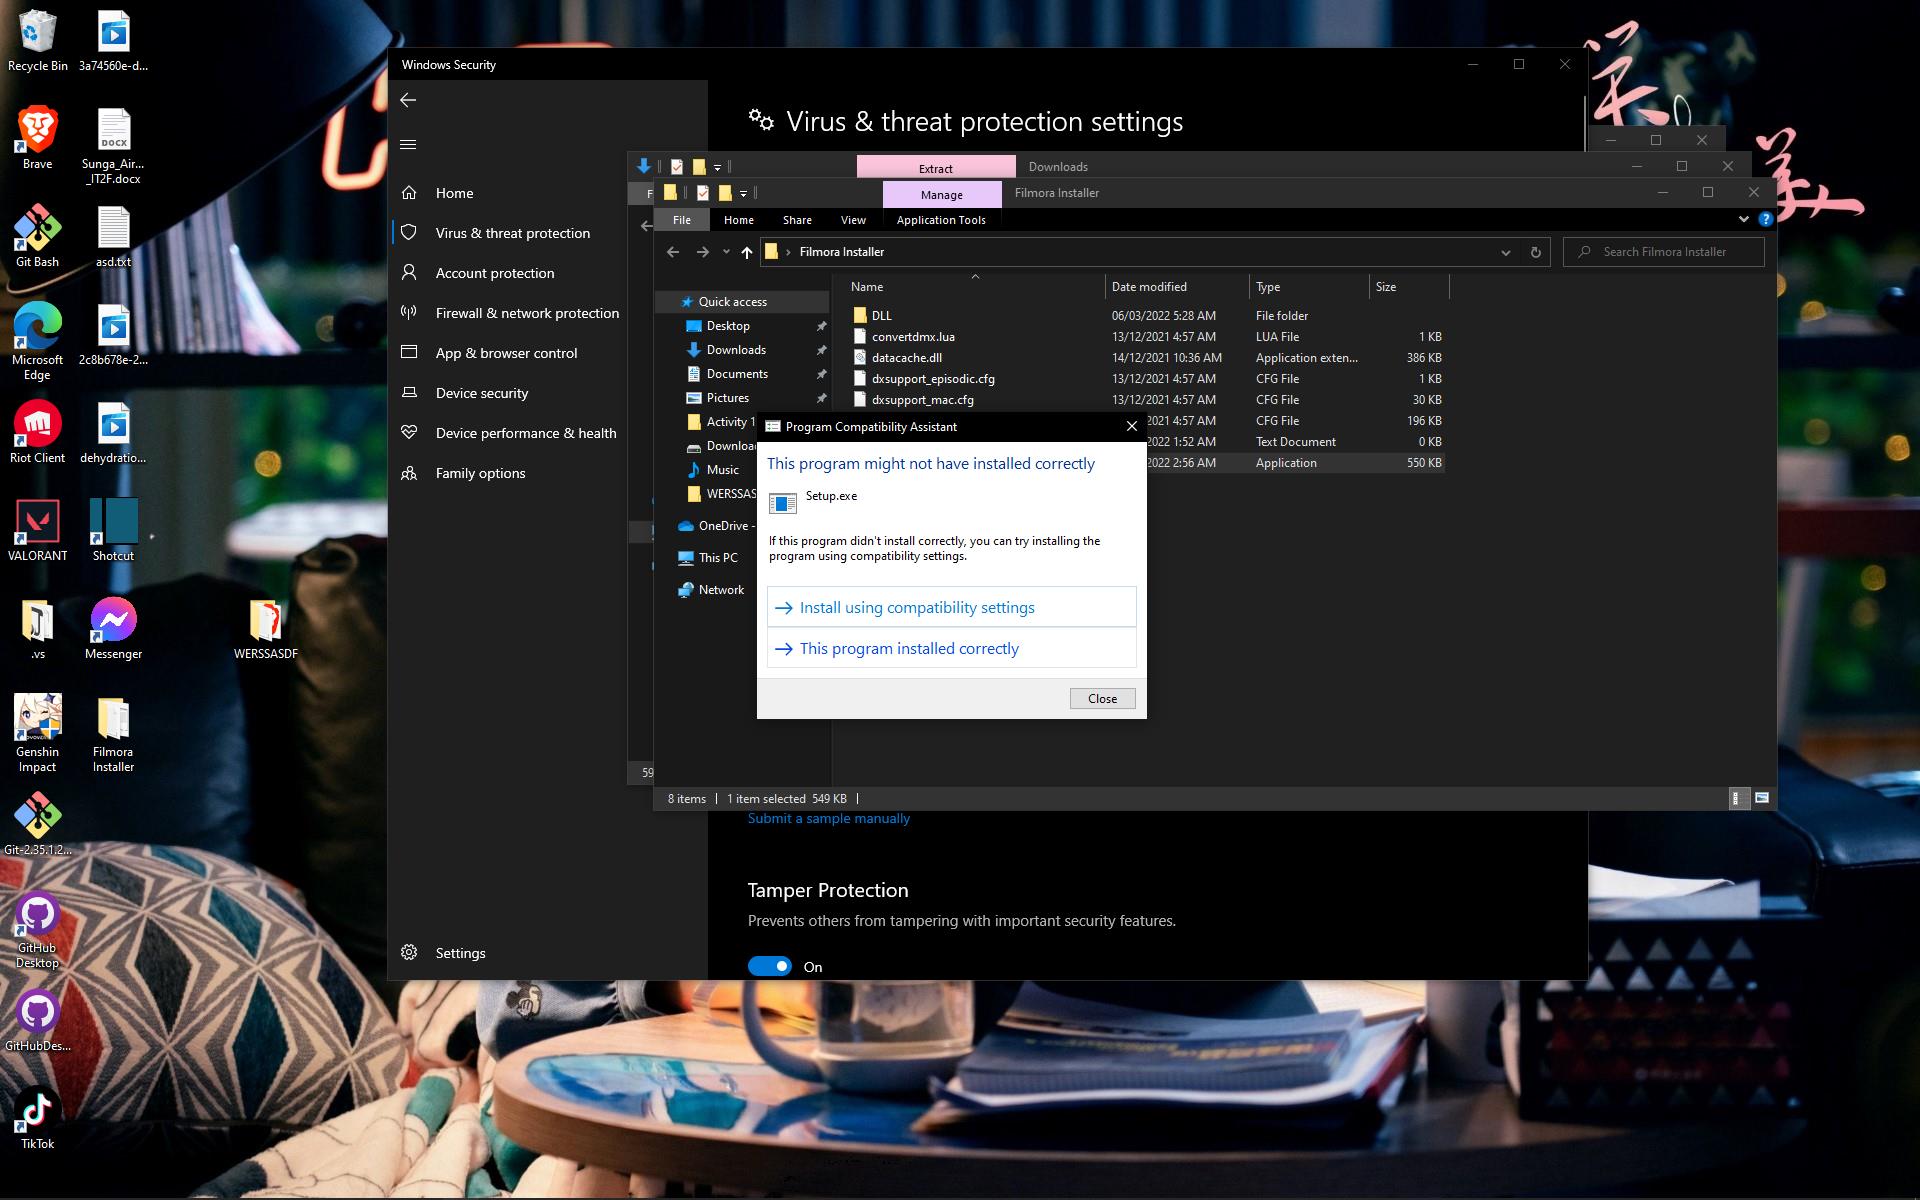Expand the ribbon with chevron
The image size is (1920, 1200).
coord(1743,219)
